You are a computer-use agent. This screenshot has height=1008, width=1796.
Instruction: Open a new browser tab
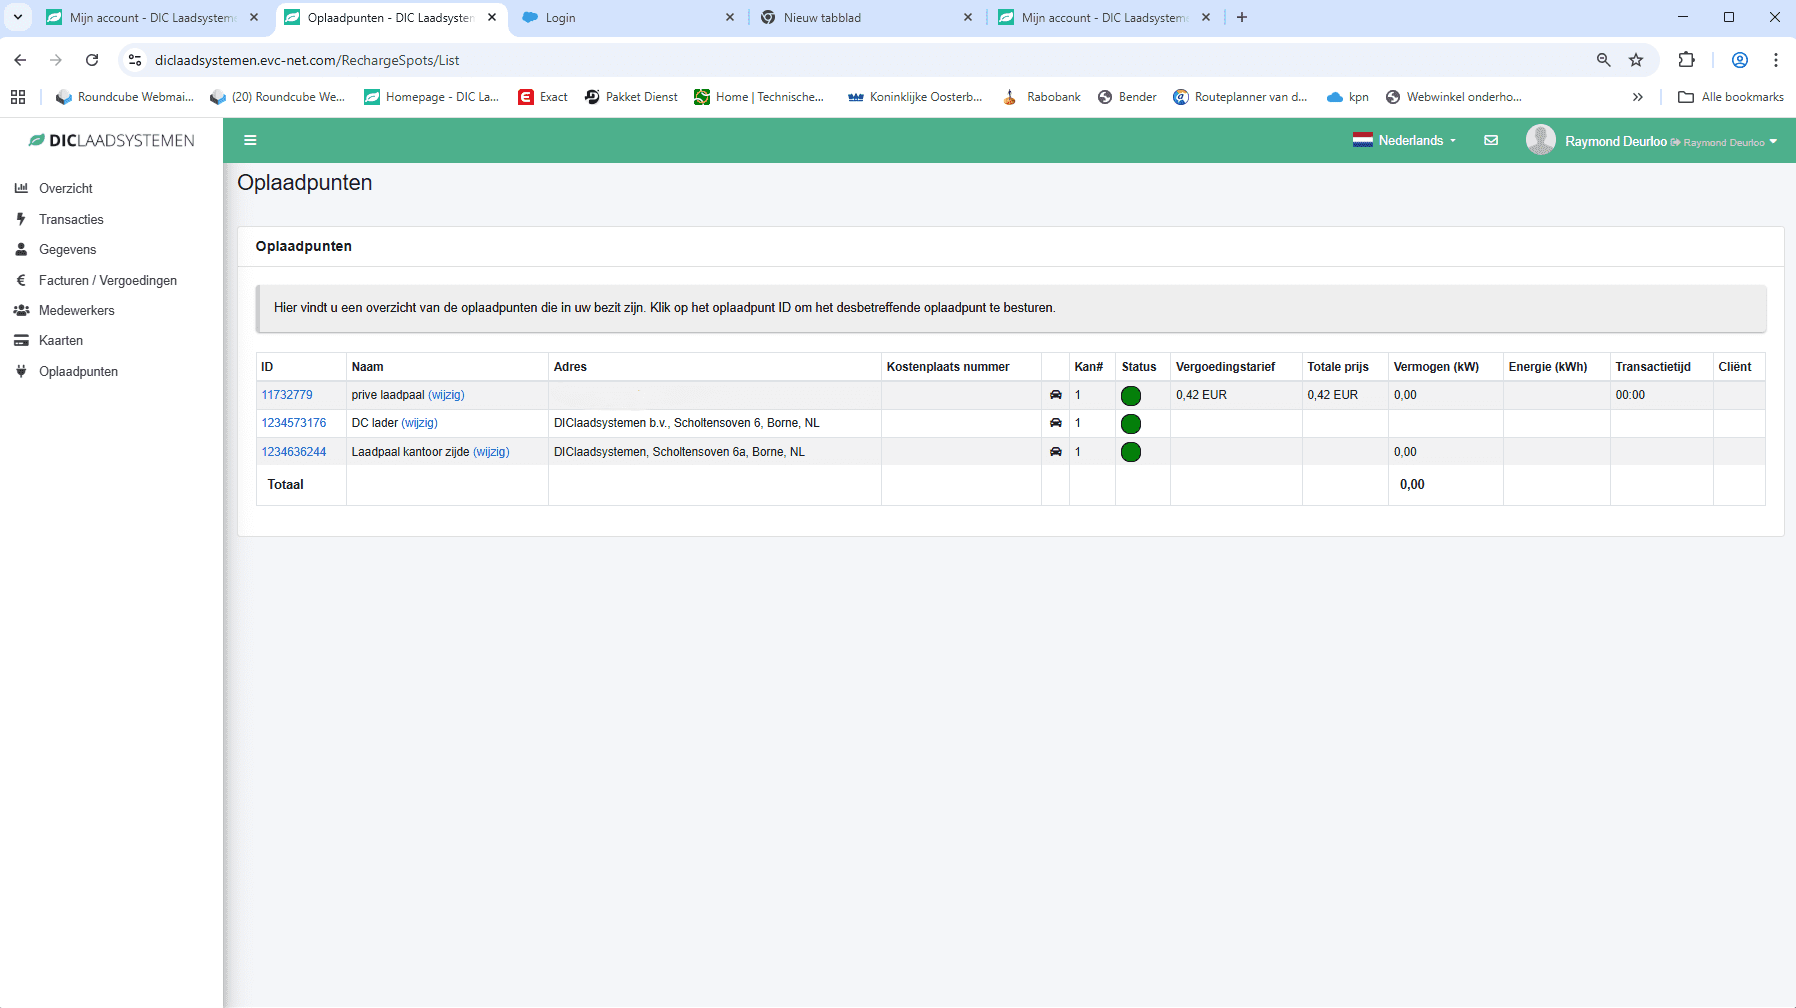(1242, 17)
